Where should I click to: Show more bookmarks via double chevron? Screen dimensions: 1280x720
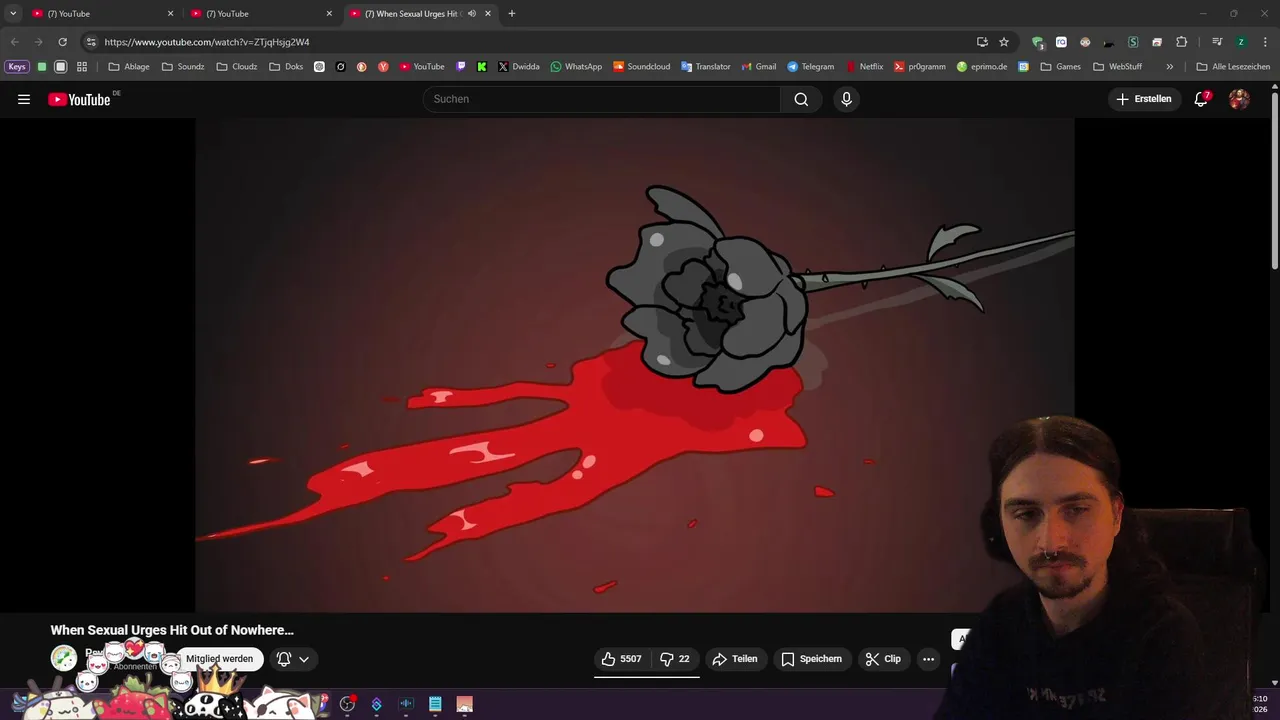[1170, 67]
